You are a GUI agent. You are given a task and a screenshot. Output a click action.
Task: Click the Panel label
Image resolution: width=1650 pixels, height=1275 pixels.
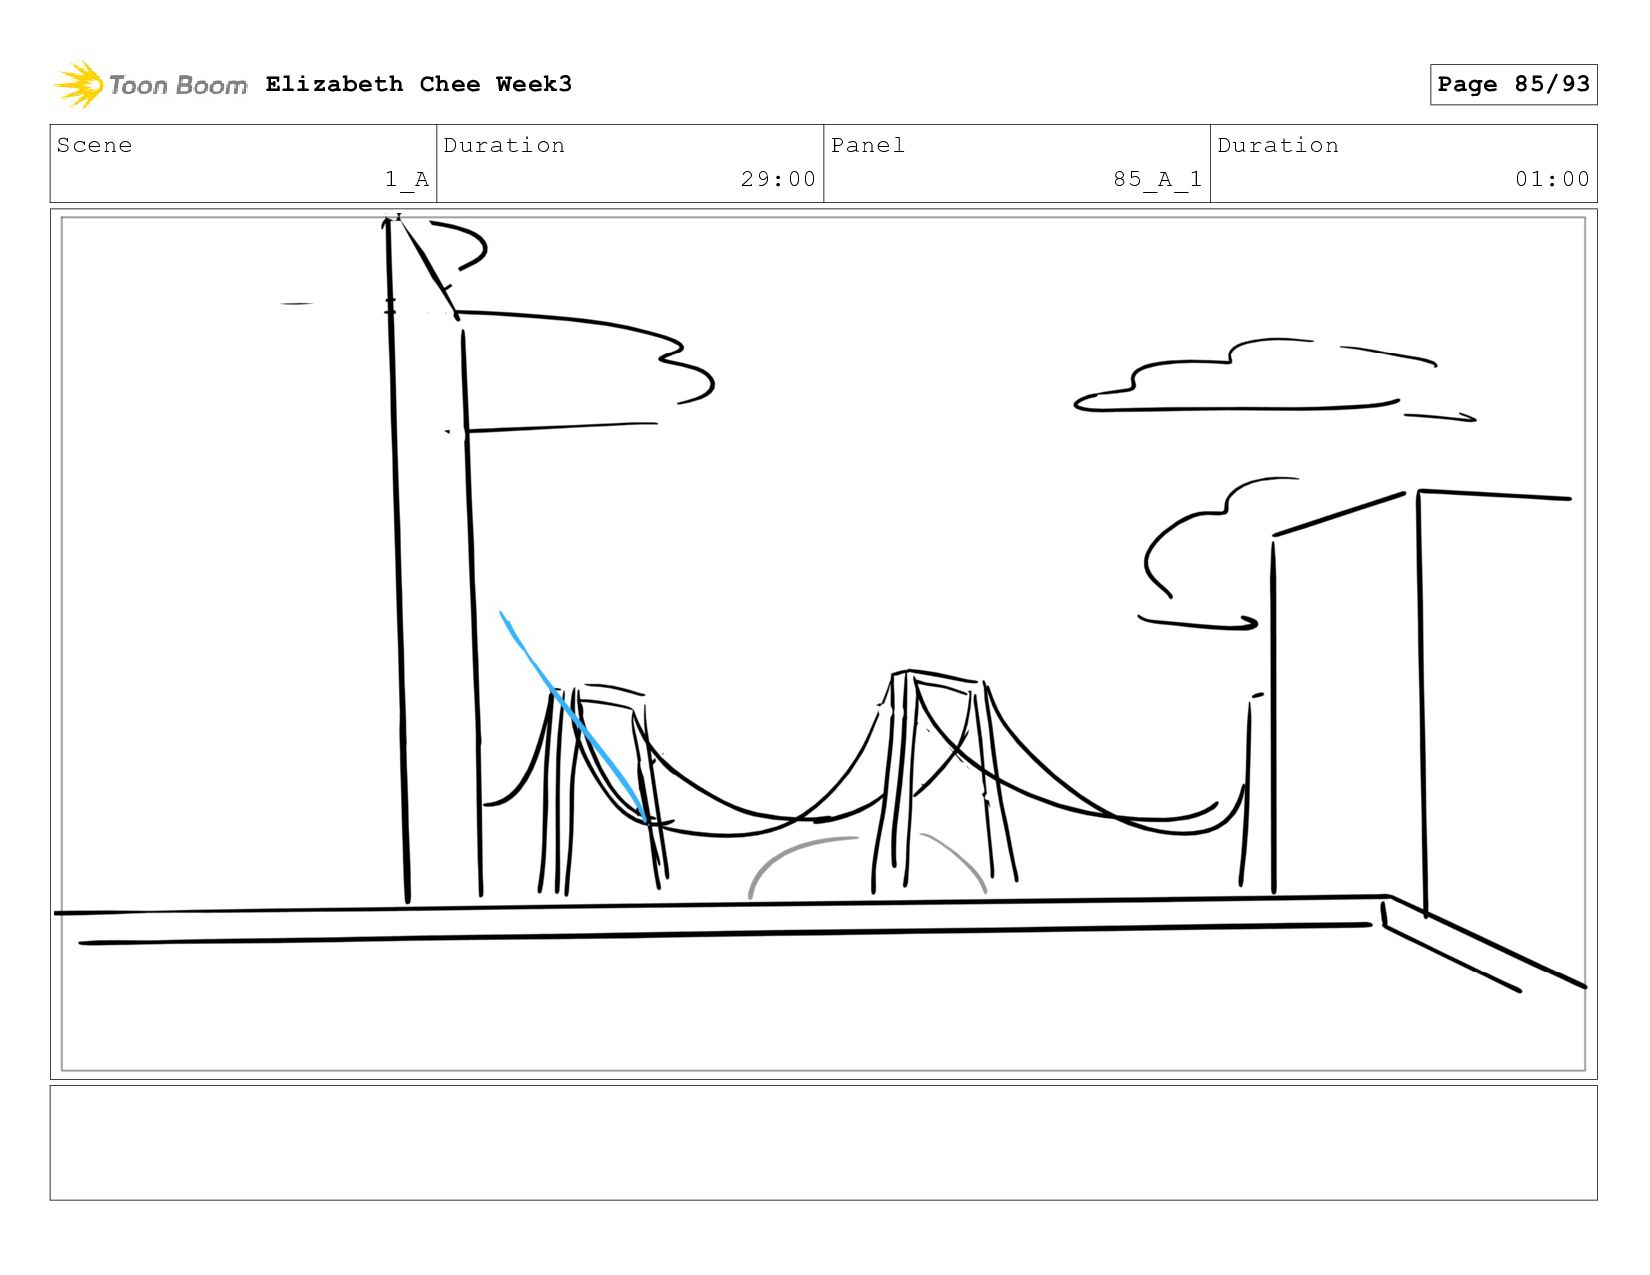pos(868,145)
